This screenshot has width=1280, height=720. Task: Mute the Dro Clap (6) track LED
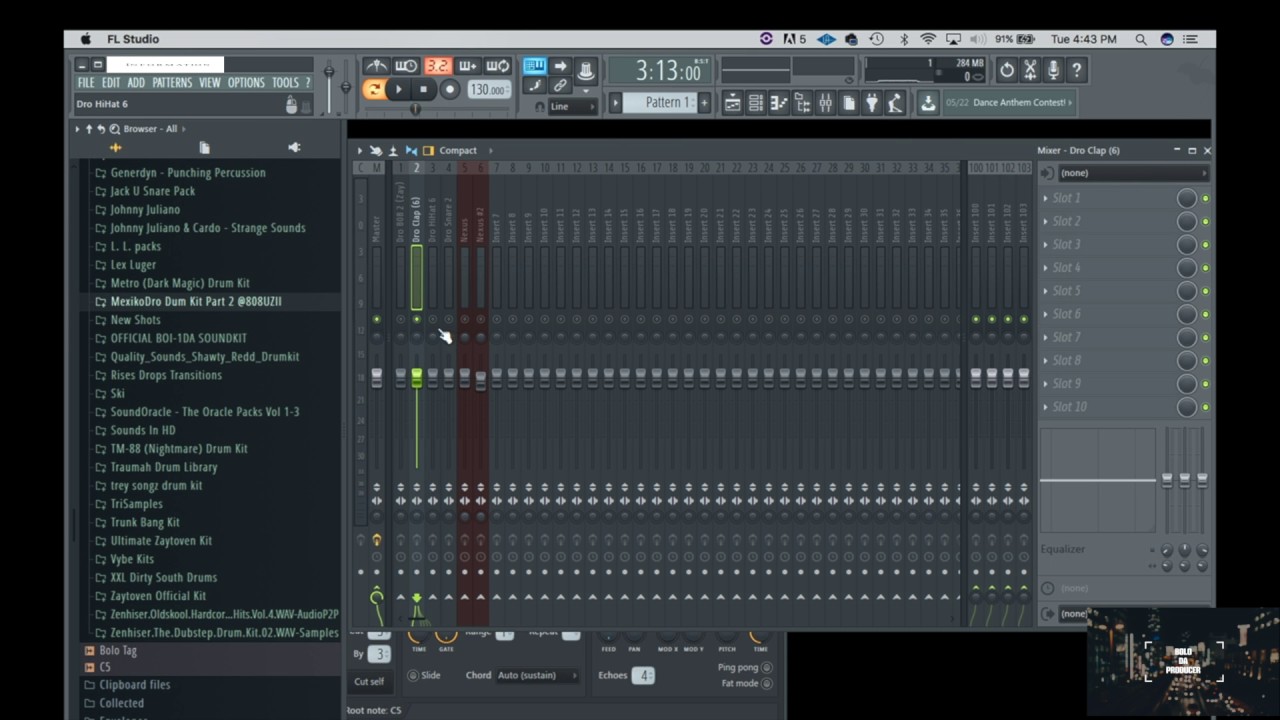pos(417,319)
